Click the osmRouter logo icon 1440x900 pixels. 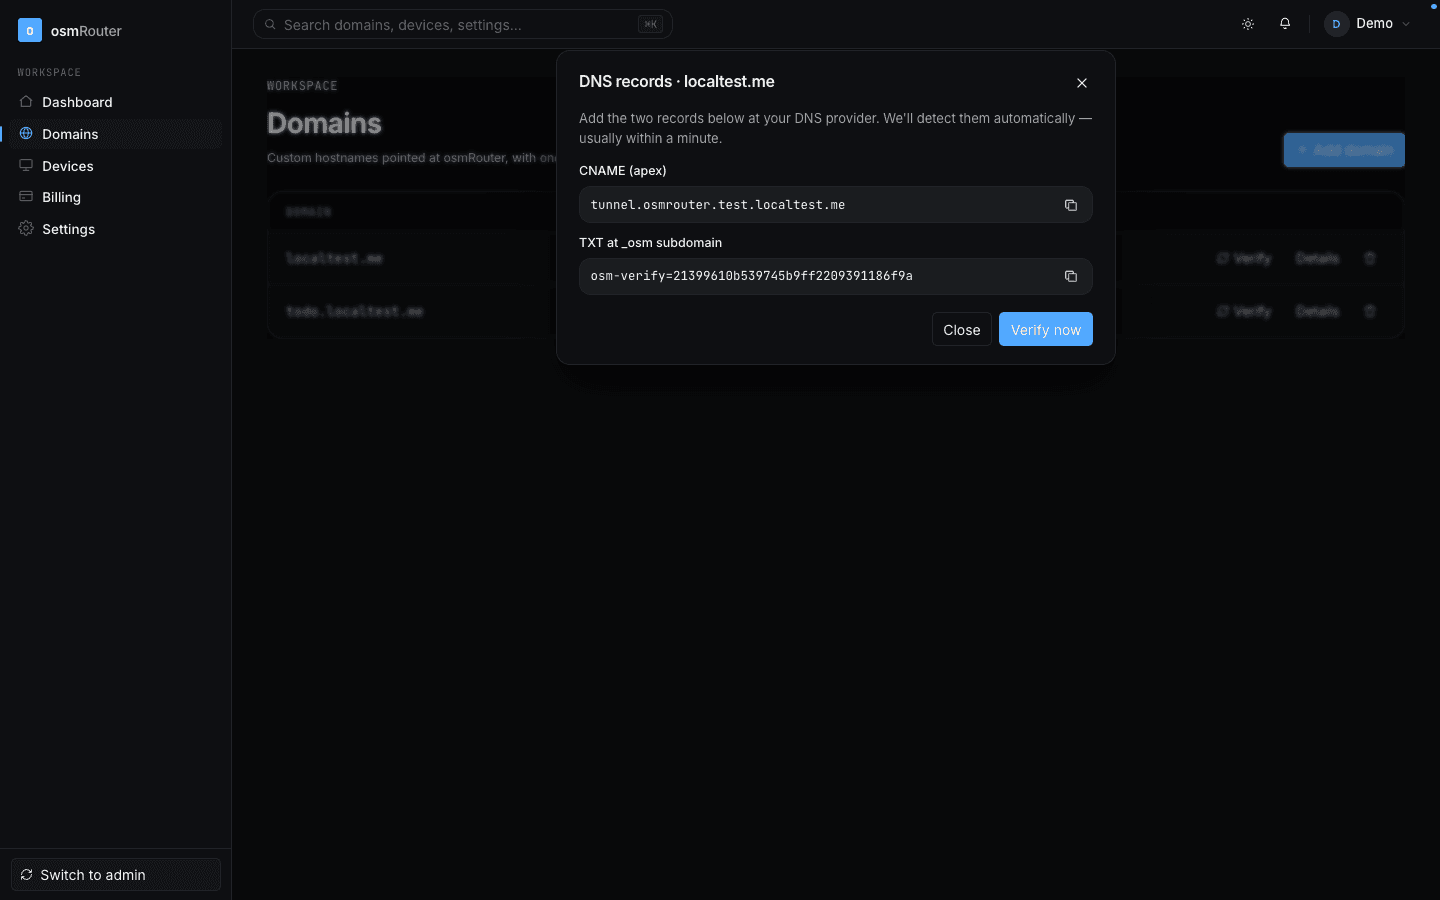pos(30,30)
